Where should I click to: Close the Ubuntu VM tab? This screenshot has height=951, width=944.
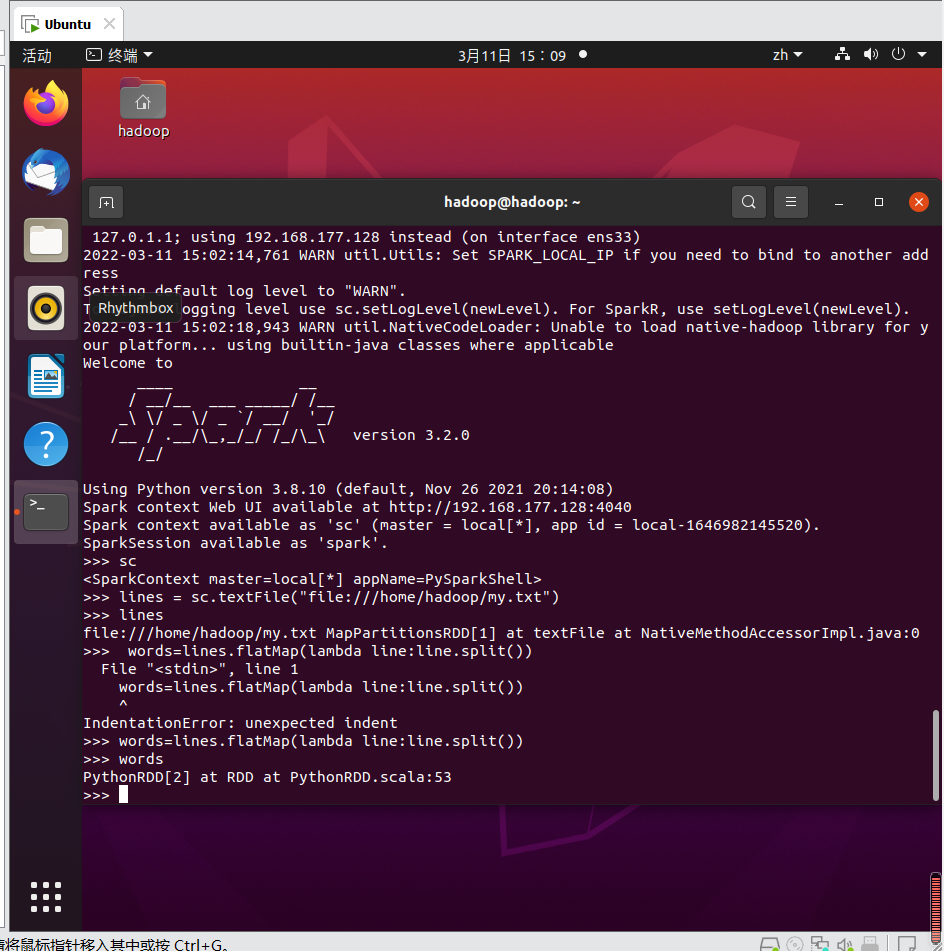[109, 24]
